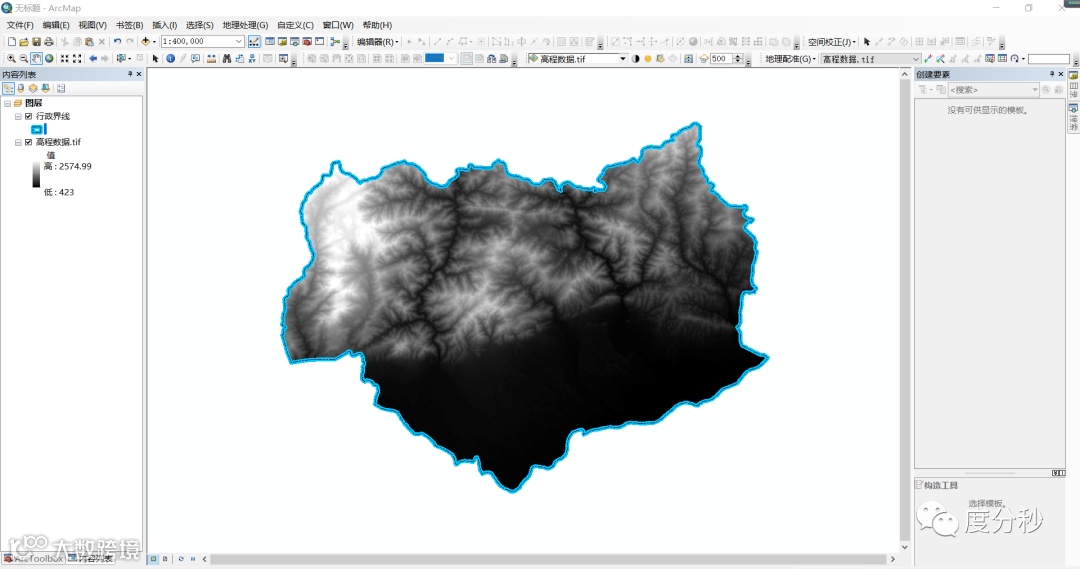The height and width of the screenshot is (569, 1080).
Task: Open the 书签(B) menu
Action: (x=129, y=25)
